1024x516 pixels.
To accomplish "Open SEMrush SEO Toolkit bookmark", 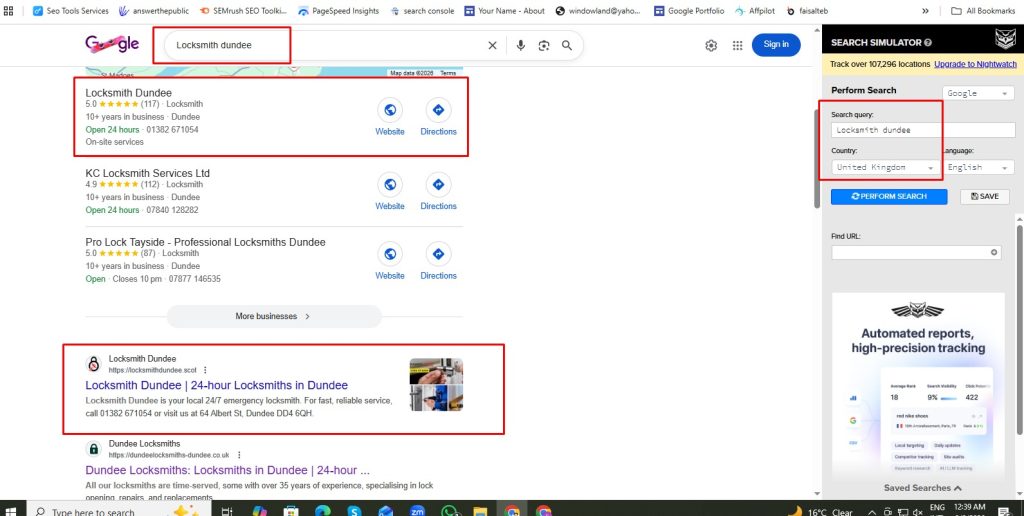I will coord(245,11).
